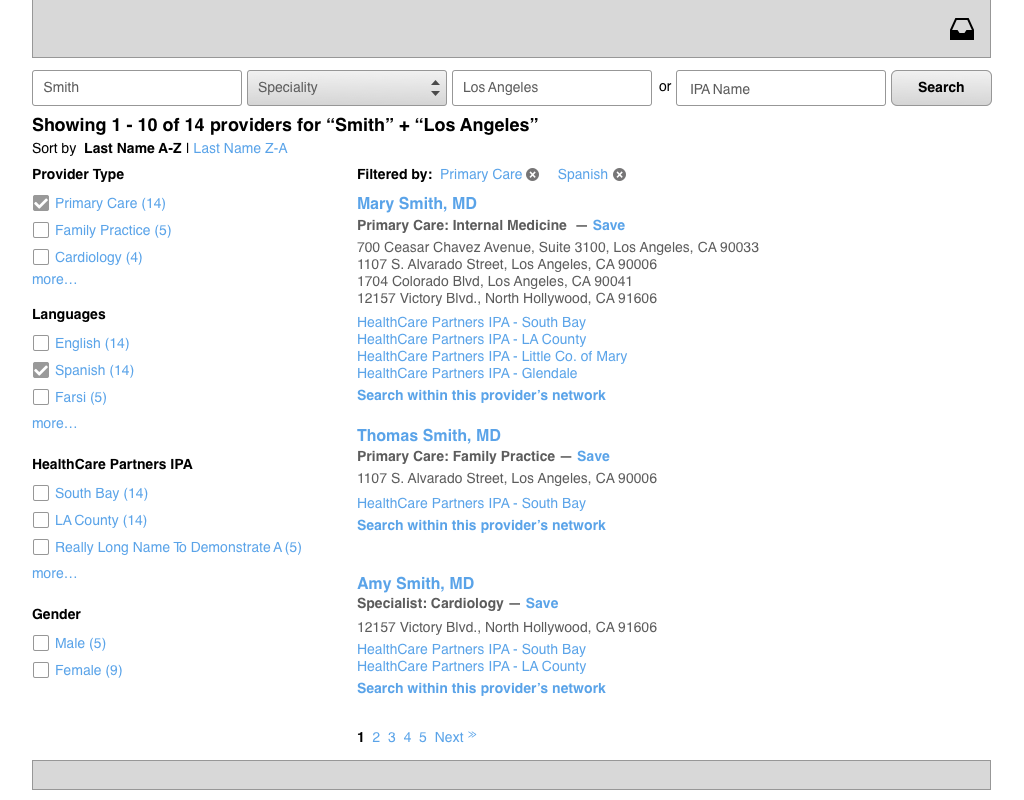Save Thomas Smith to saved providers
This screenshot has height=800, width=1024.
pyautogui.click(x=593, y=457)
